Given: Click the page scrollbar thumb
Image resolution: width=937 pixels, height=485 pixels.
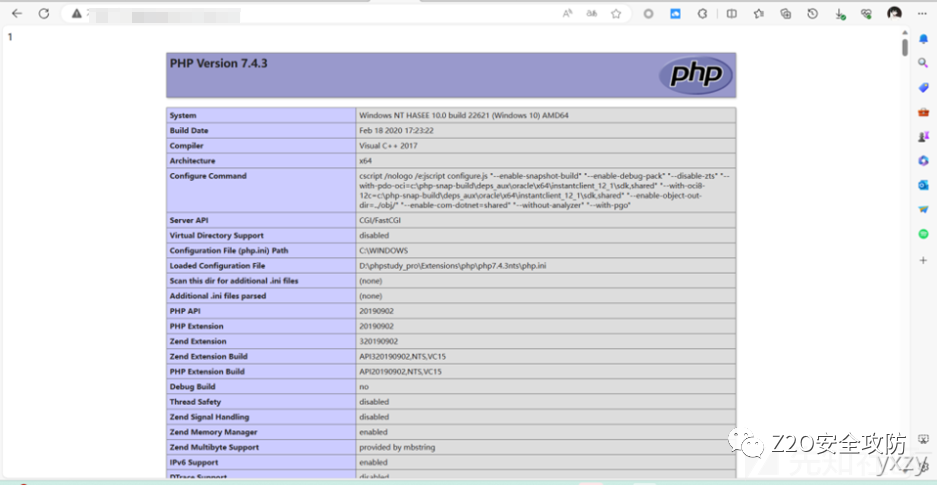Looking at the screenshot, I should 905,47.
